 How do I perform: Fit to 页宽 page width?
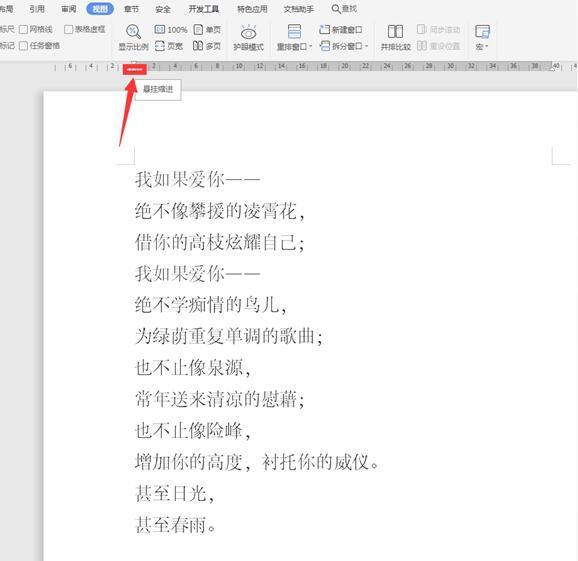point(169,46)
